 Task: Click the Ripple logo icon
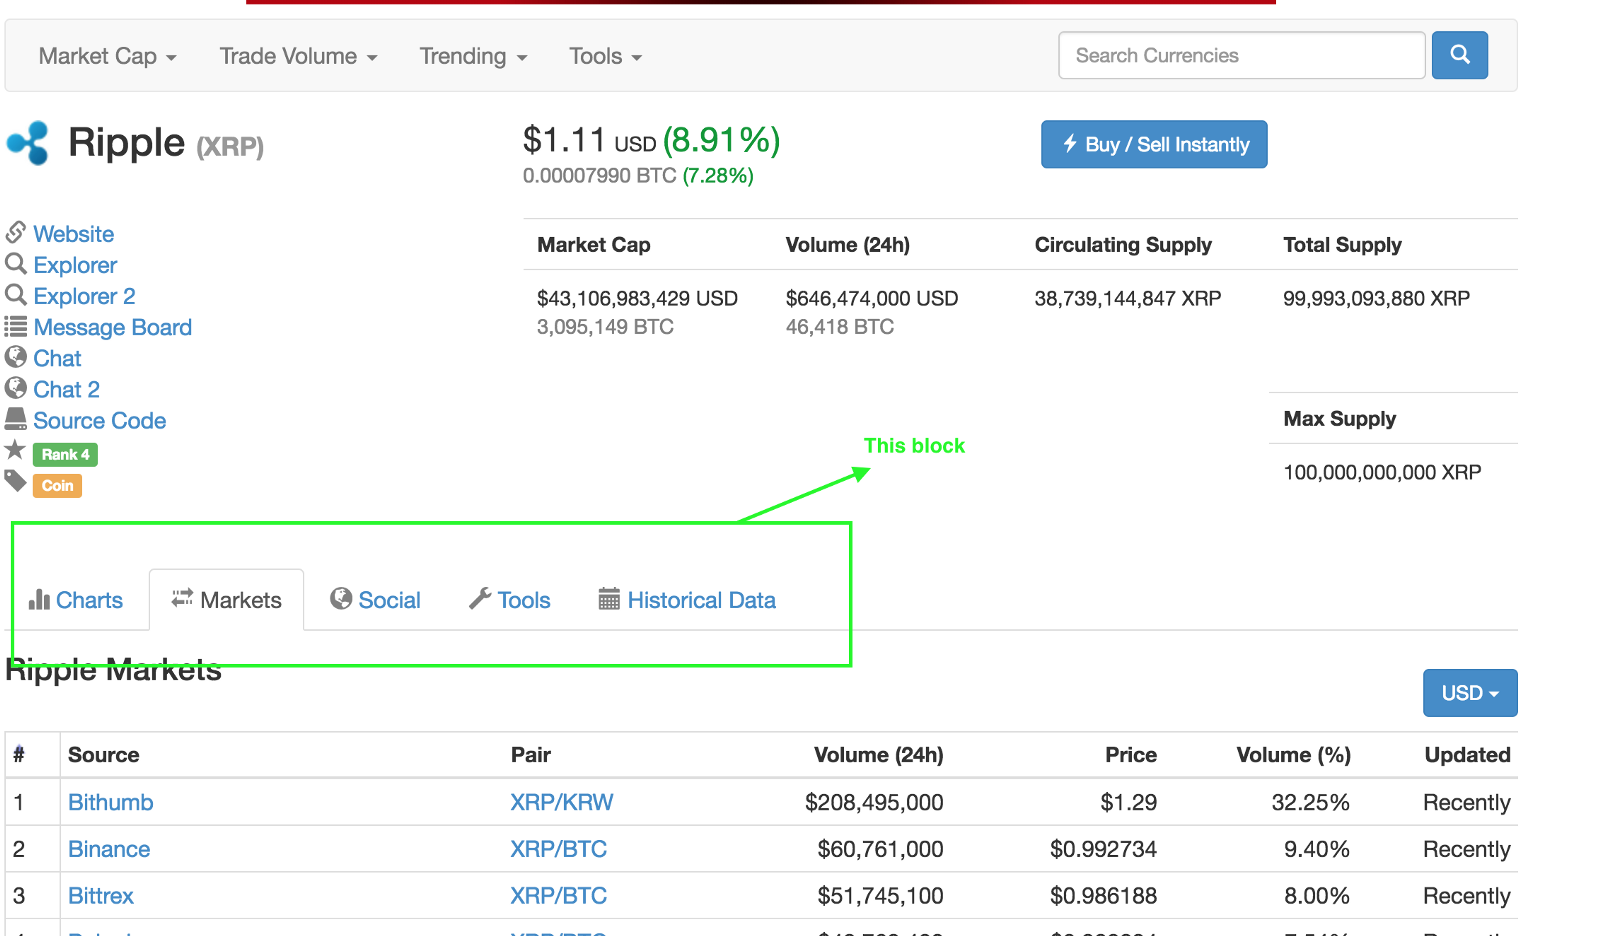click(28, 143)
